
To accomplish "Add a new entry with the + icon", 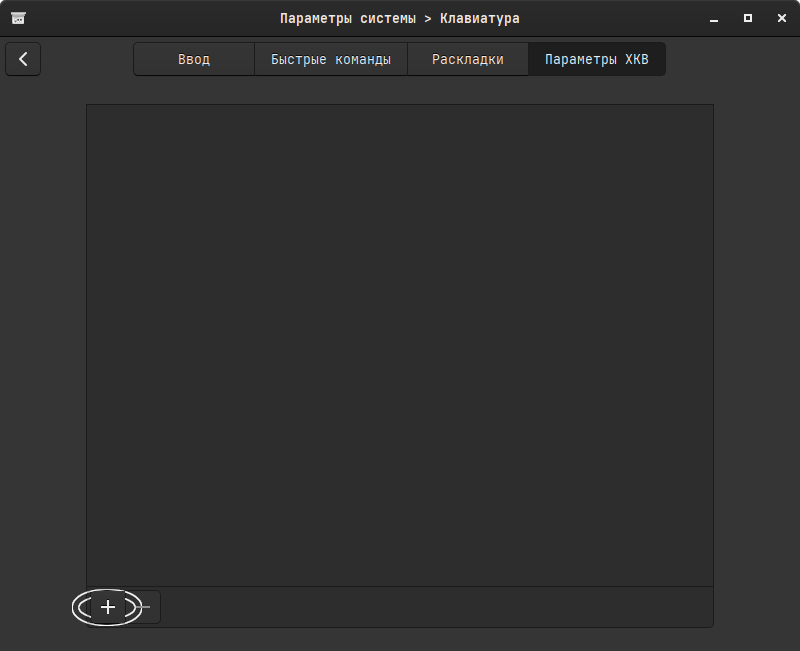I will tap(108, 607).
